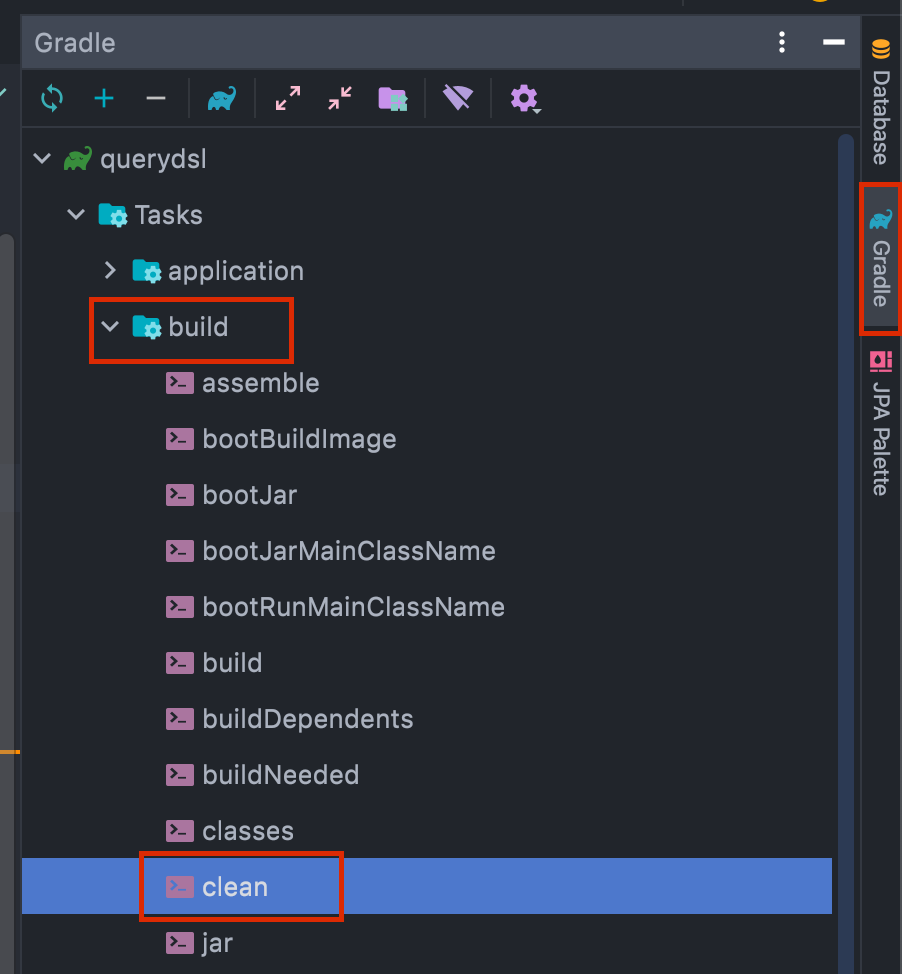The width and height of the screenshot is (902, 974).
Task: Click the Download Sources folder icon
Action: pyautogui.click(x=392, y=98)
